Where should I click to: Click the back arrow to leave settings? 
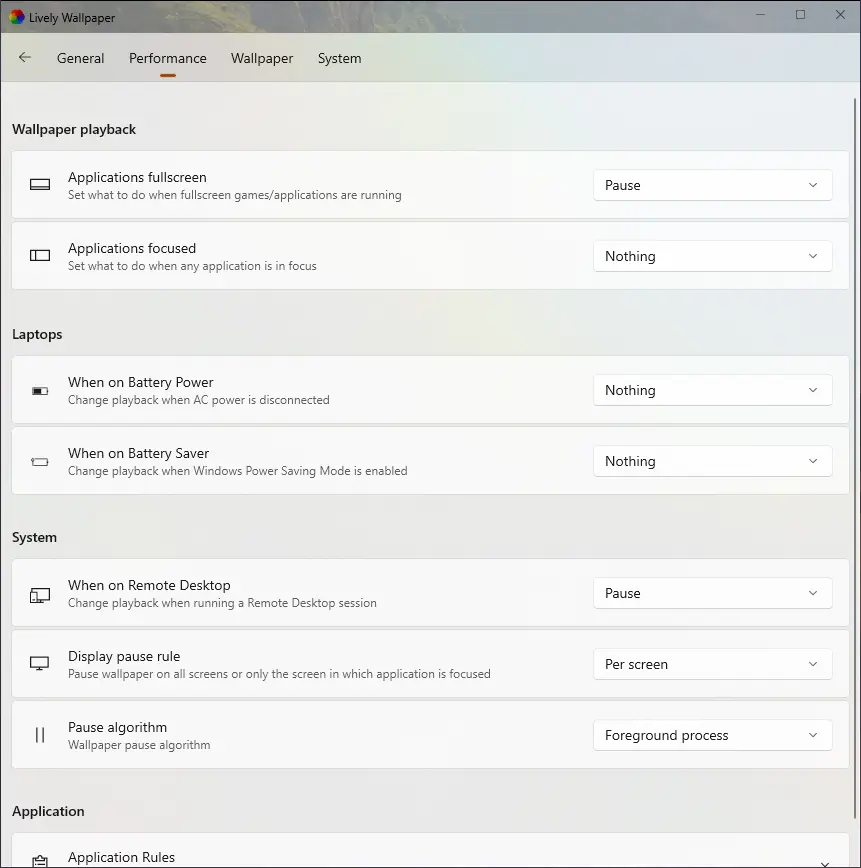(24, 58)
